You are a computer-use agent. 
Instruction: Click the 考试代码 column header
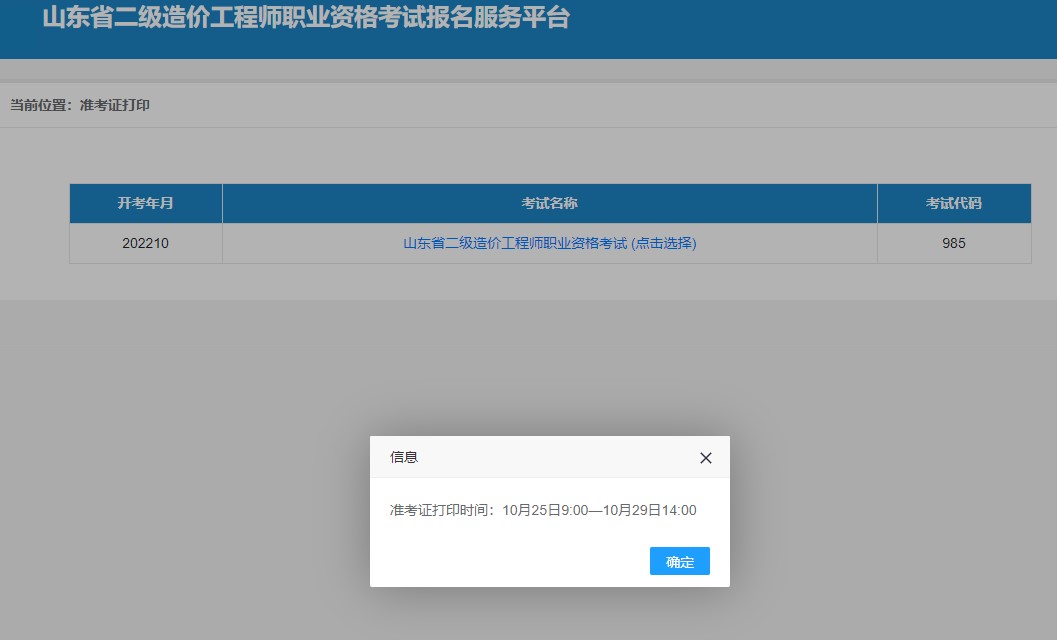coord(953,203)
